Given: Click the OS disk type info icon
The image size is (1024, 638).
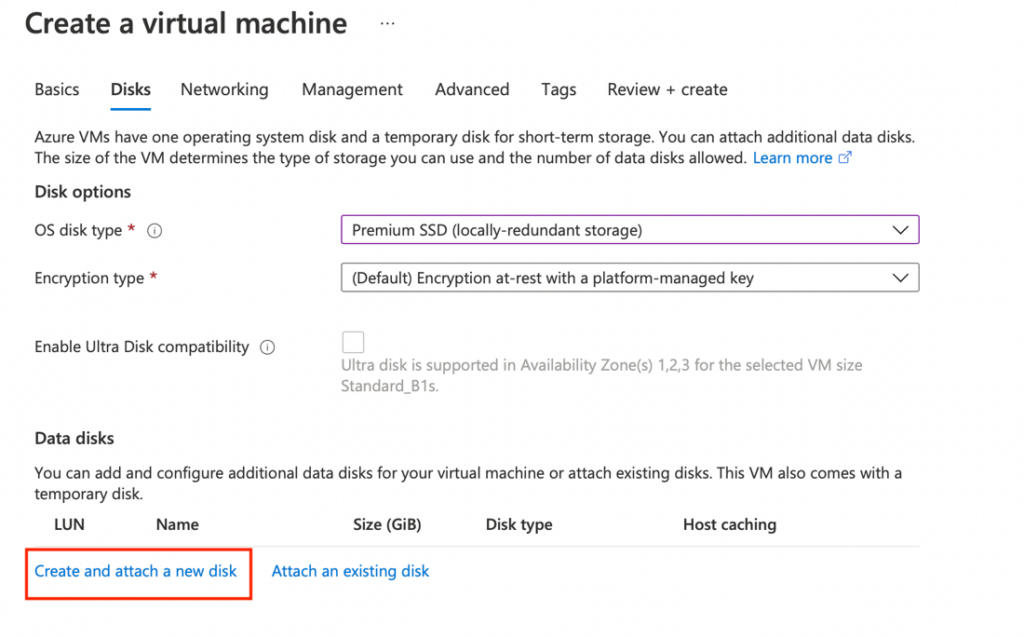Looking at the screenshot, I should [x=155, y=231].
